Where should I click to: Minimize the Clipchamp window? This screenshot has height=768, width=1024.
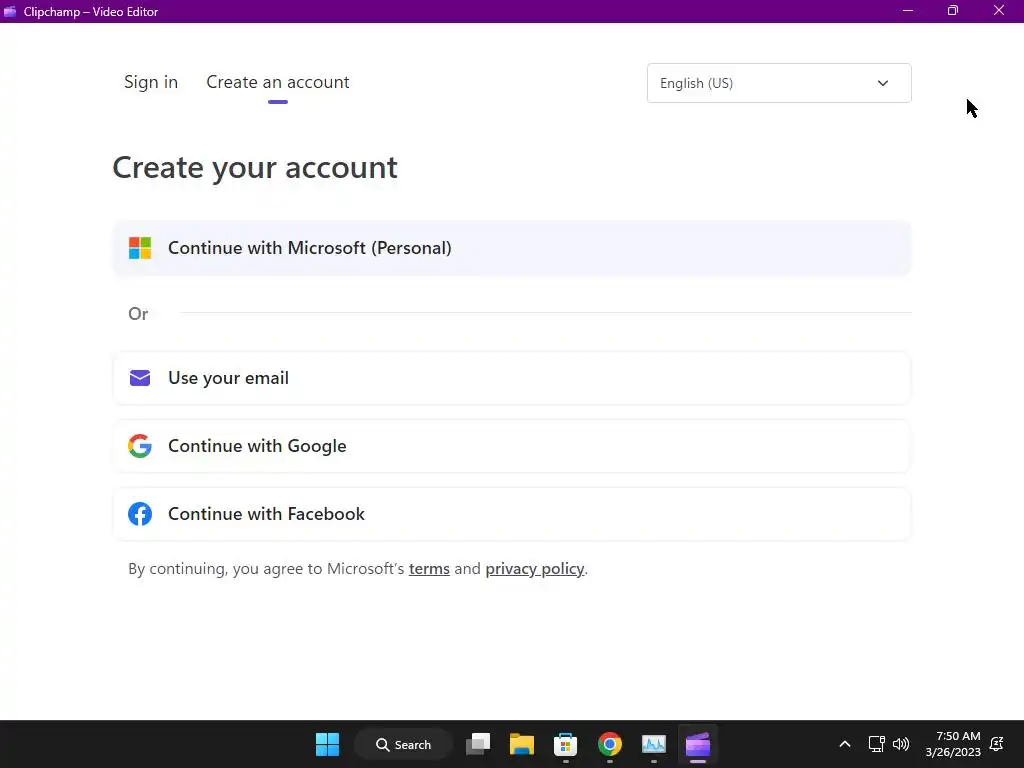(908, 11)
